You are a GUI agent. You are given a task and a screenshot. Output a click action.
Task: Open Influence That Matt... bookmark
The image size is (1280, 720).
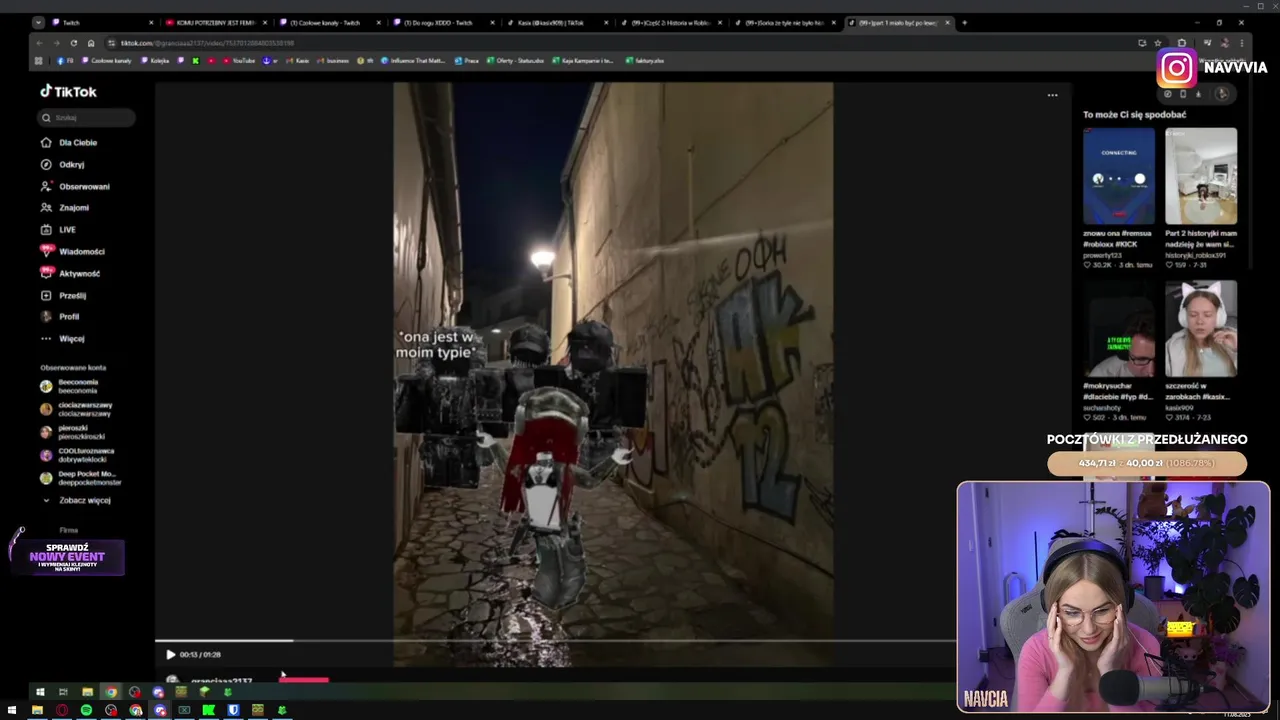[x=413, y=60]
